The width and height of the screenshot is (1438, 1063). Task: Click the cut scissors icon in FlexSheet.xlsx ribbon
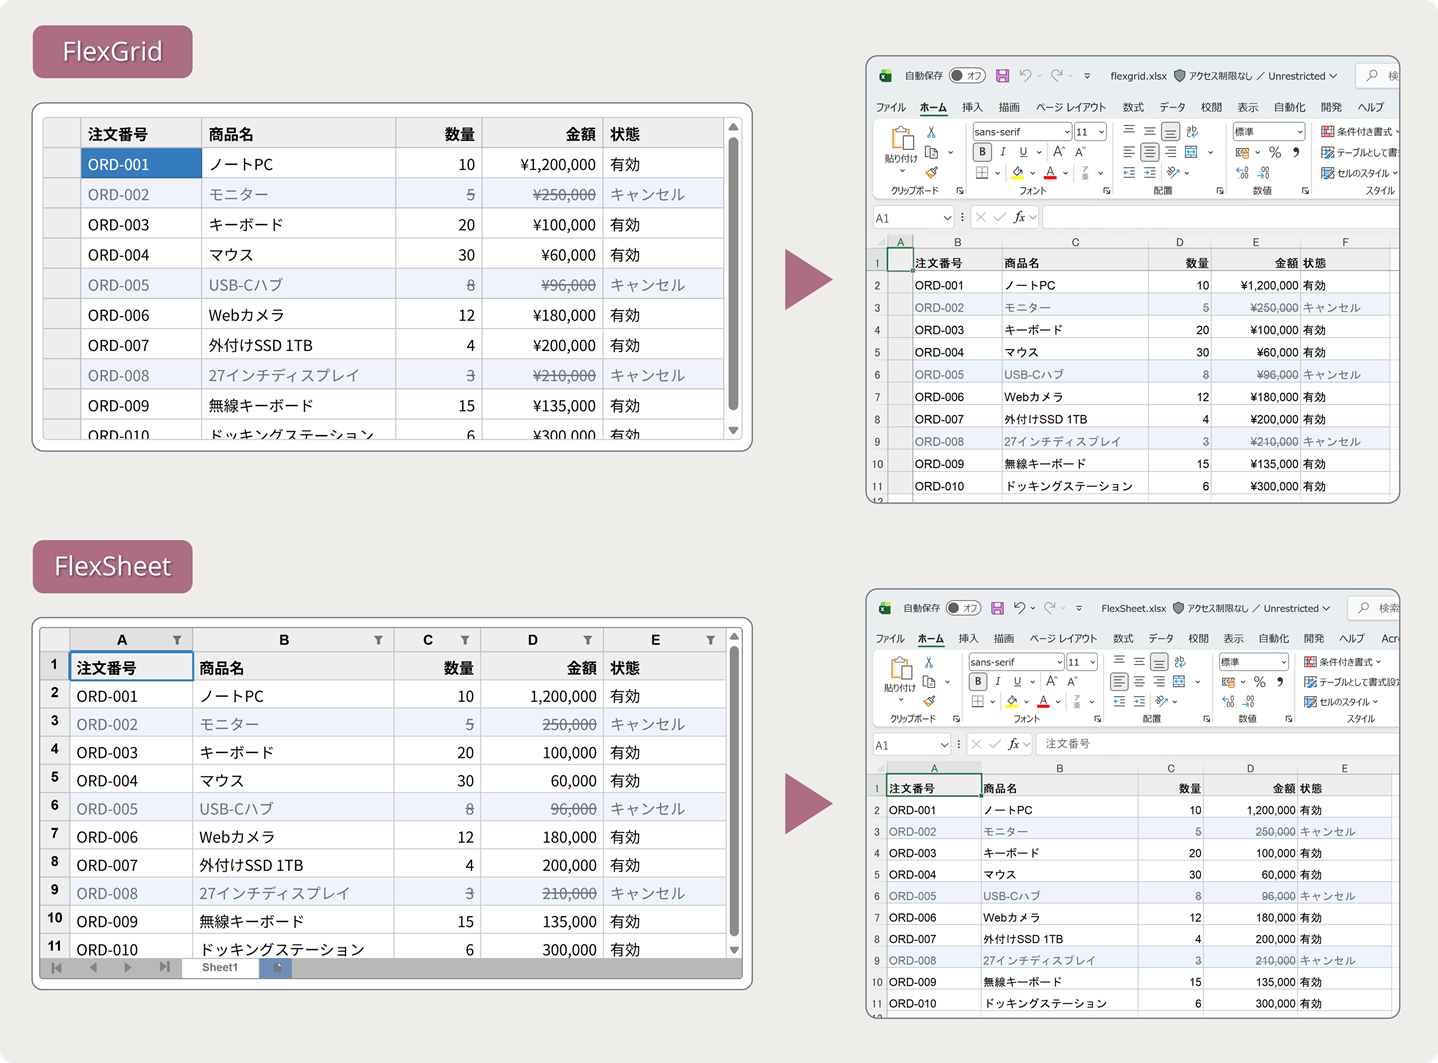929,662
